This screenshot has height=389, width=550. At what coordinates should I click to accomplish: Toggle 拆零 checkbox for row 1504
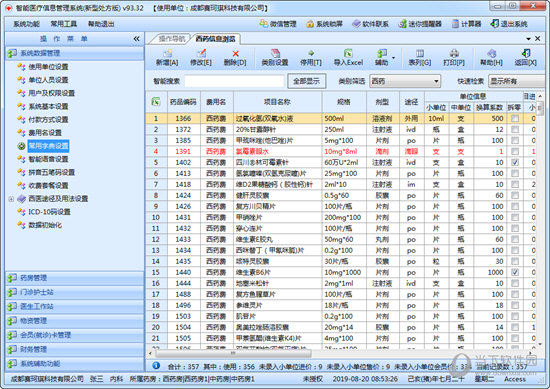point(515,327)
